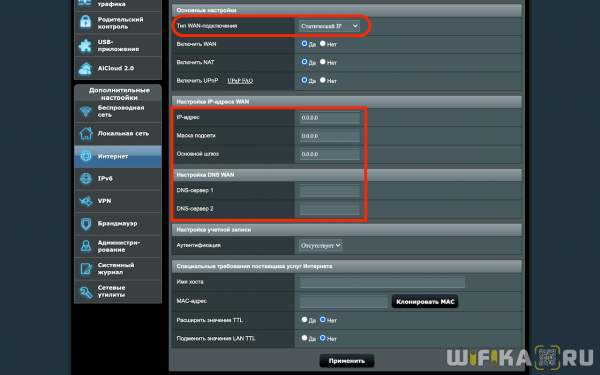Click the DNS-сервер 1 input field

tap(329, 191)
